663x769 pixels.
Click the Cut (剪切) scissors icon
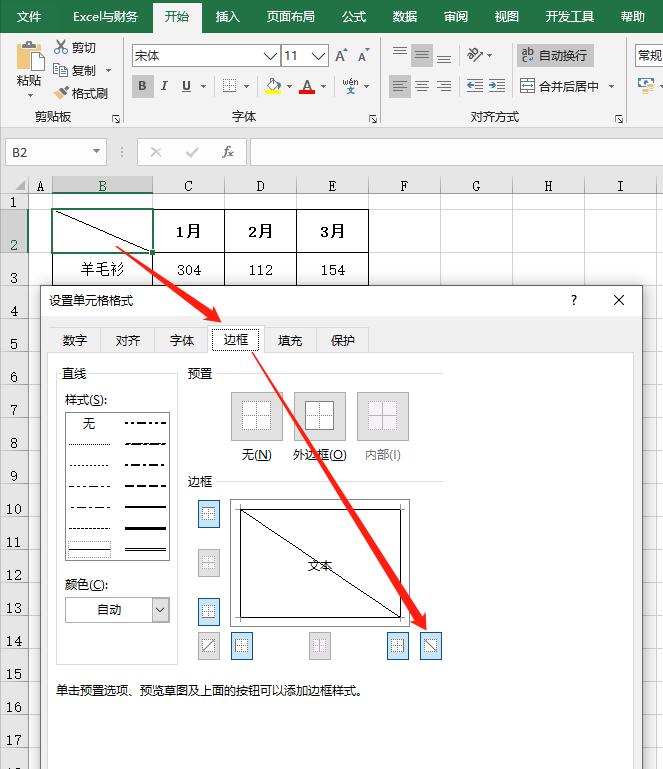[61, 47]
